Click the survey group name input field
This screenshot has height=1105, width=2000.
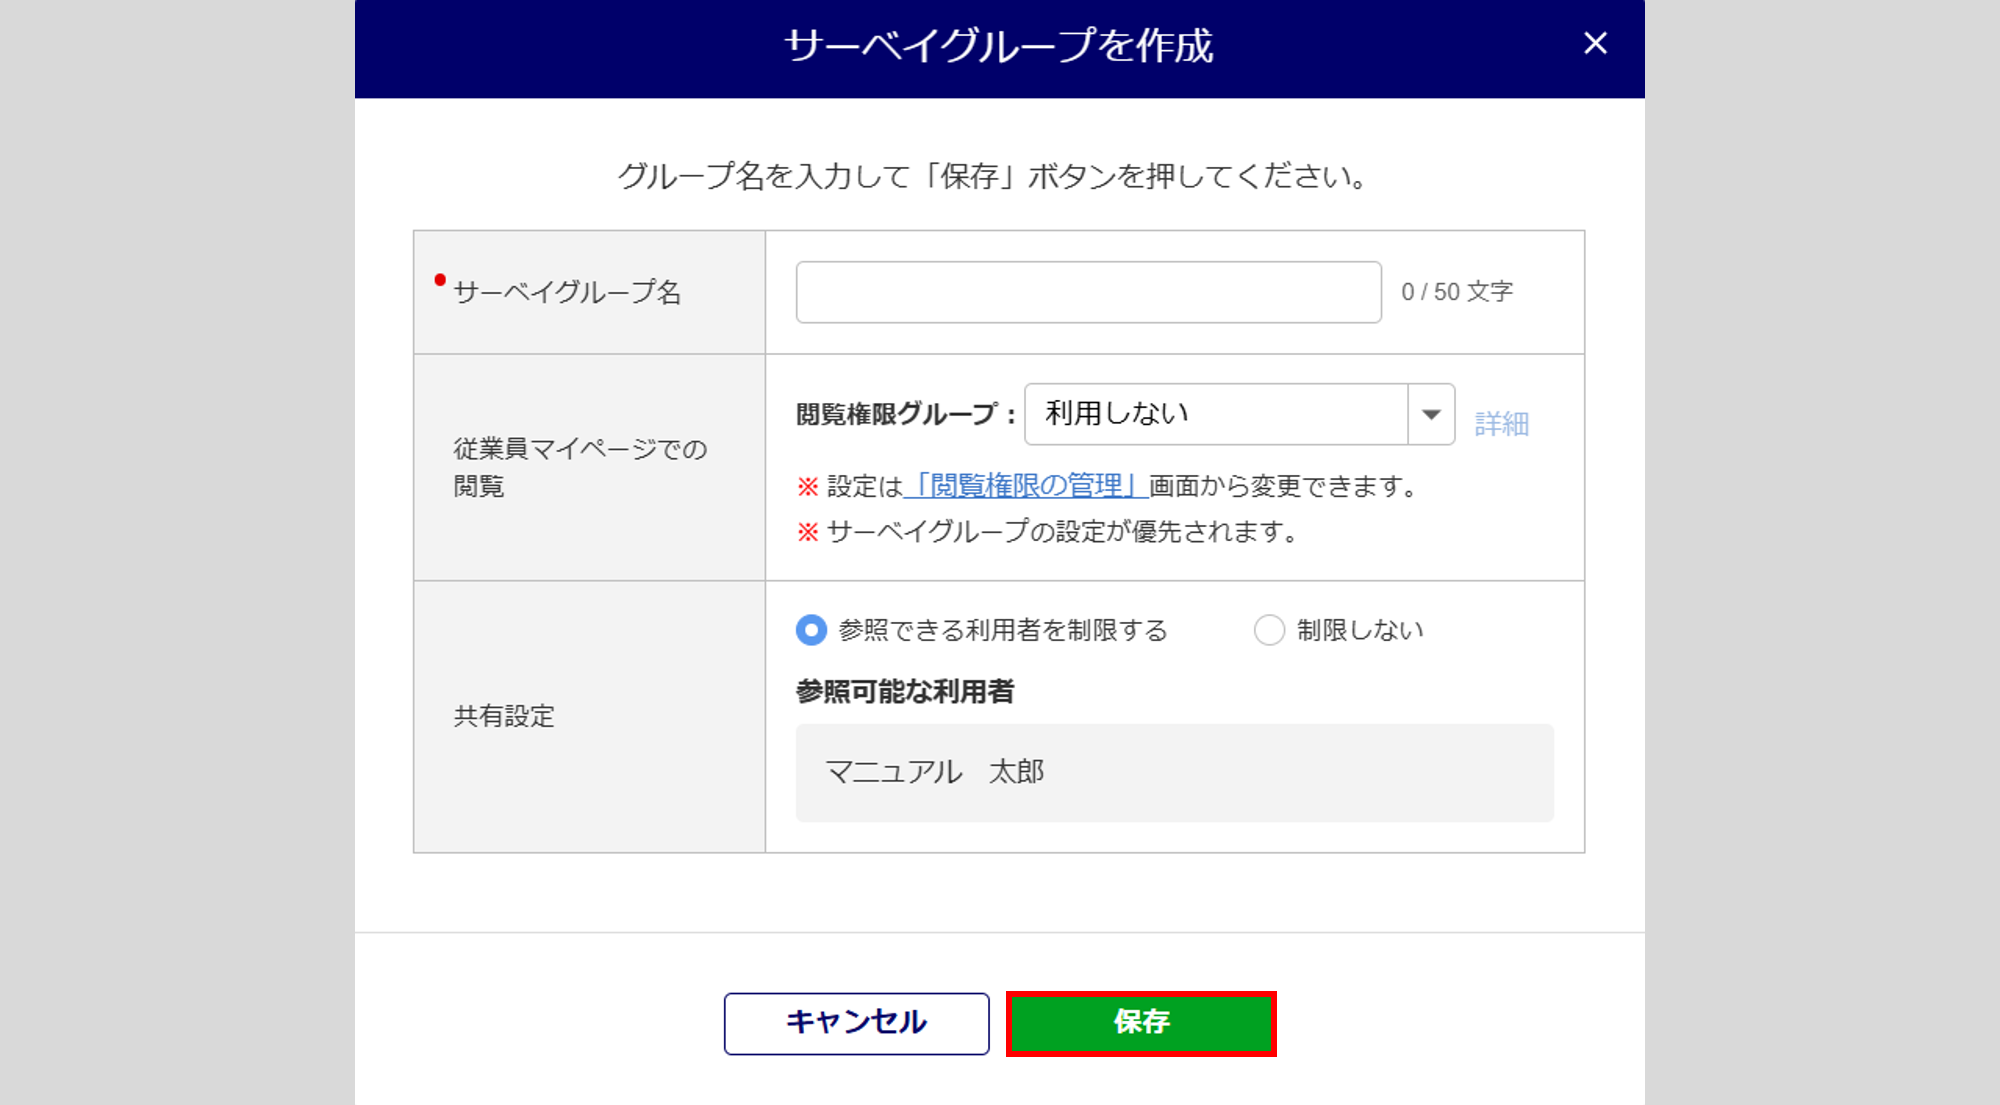click(x=1088, y=292)
